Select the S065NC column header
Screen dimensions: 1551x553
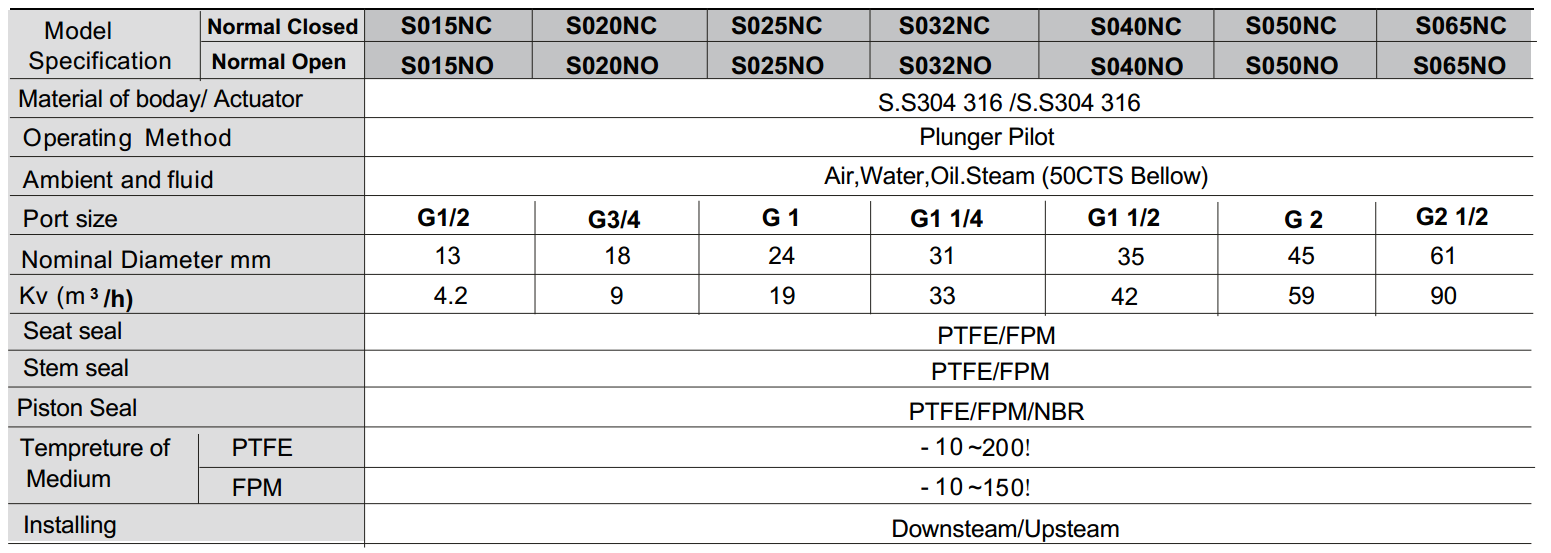tap(1460, 26)
